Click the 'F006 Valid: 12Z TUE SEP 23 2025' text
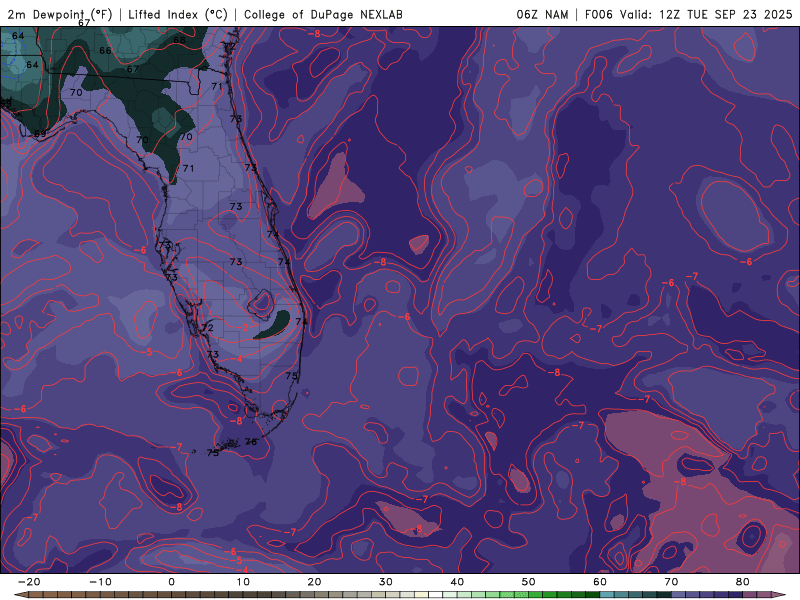Image resolution: width=800 pixels, height=600 pixels. [688, 15]
